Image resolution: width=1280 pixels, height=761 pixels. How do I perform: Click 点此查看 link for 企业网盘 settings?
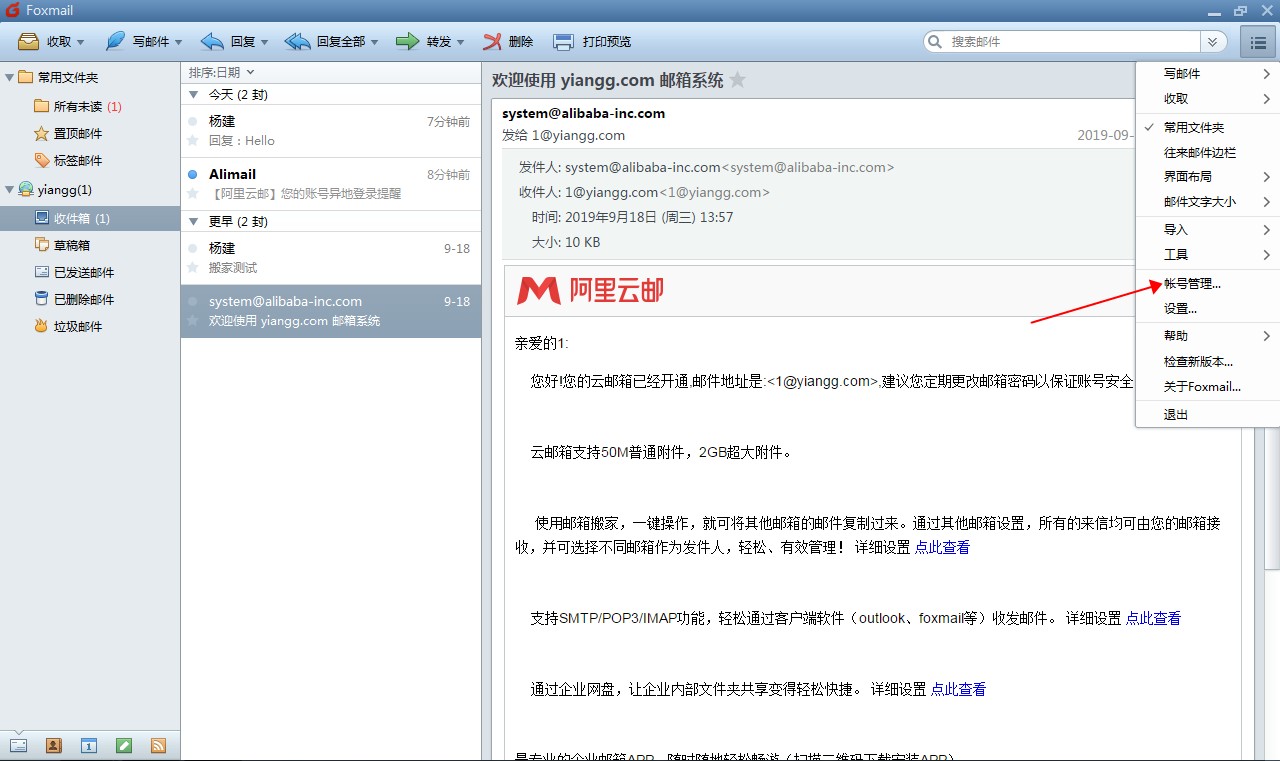tap(958, 689)
